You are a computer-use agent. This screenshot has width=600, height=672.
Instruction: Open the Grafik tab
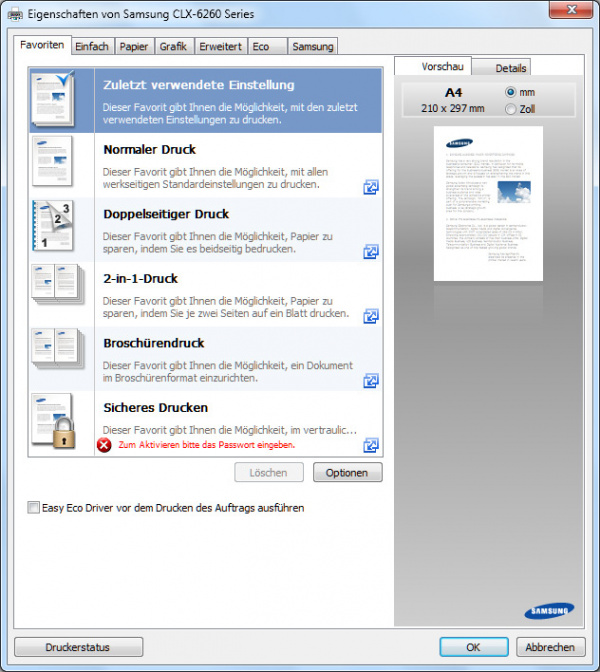[x=173, y=46]
